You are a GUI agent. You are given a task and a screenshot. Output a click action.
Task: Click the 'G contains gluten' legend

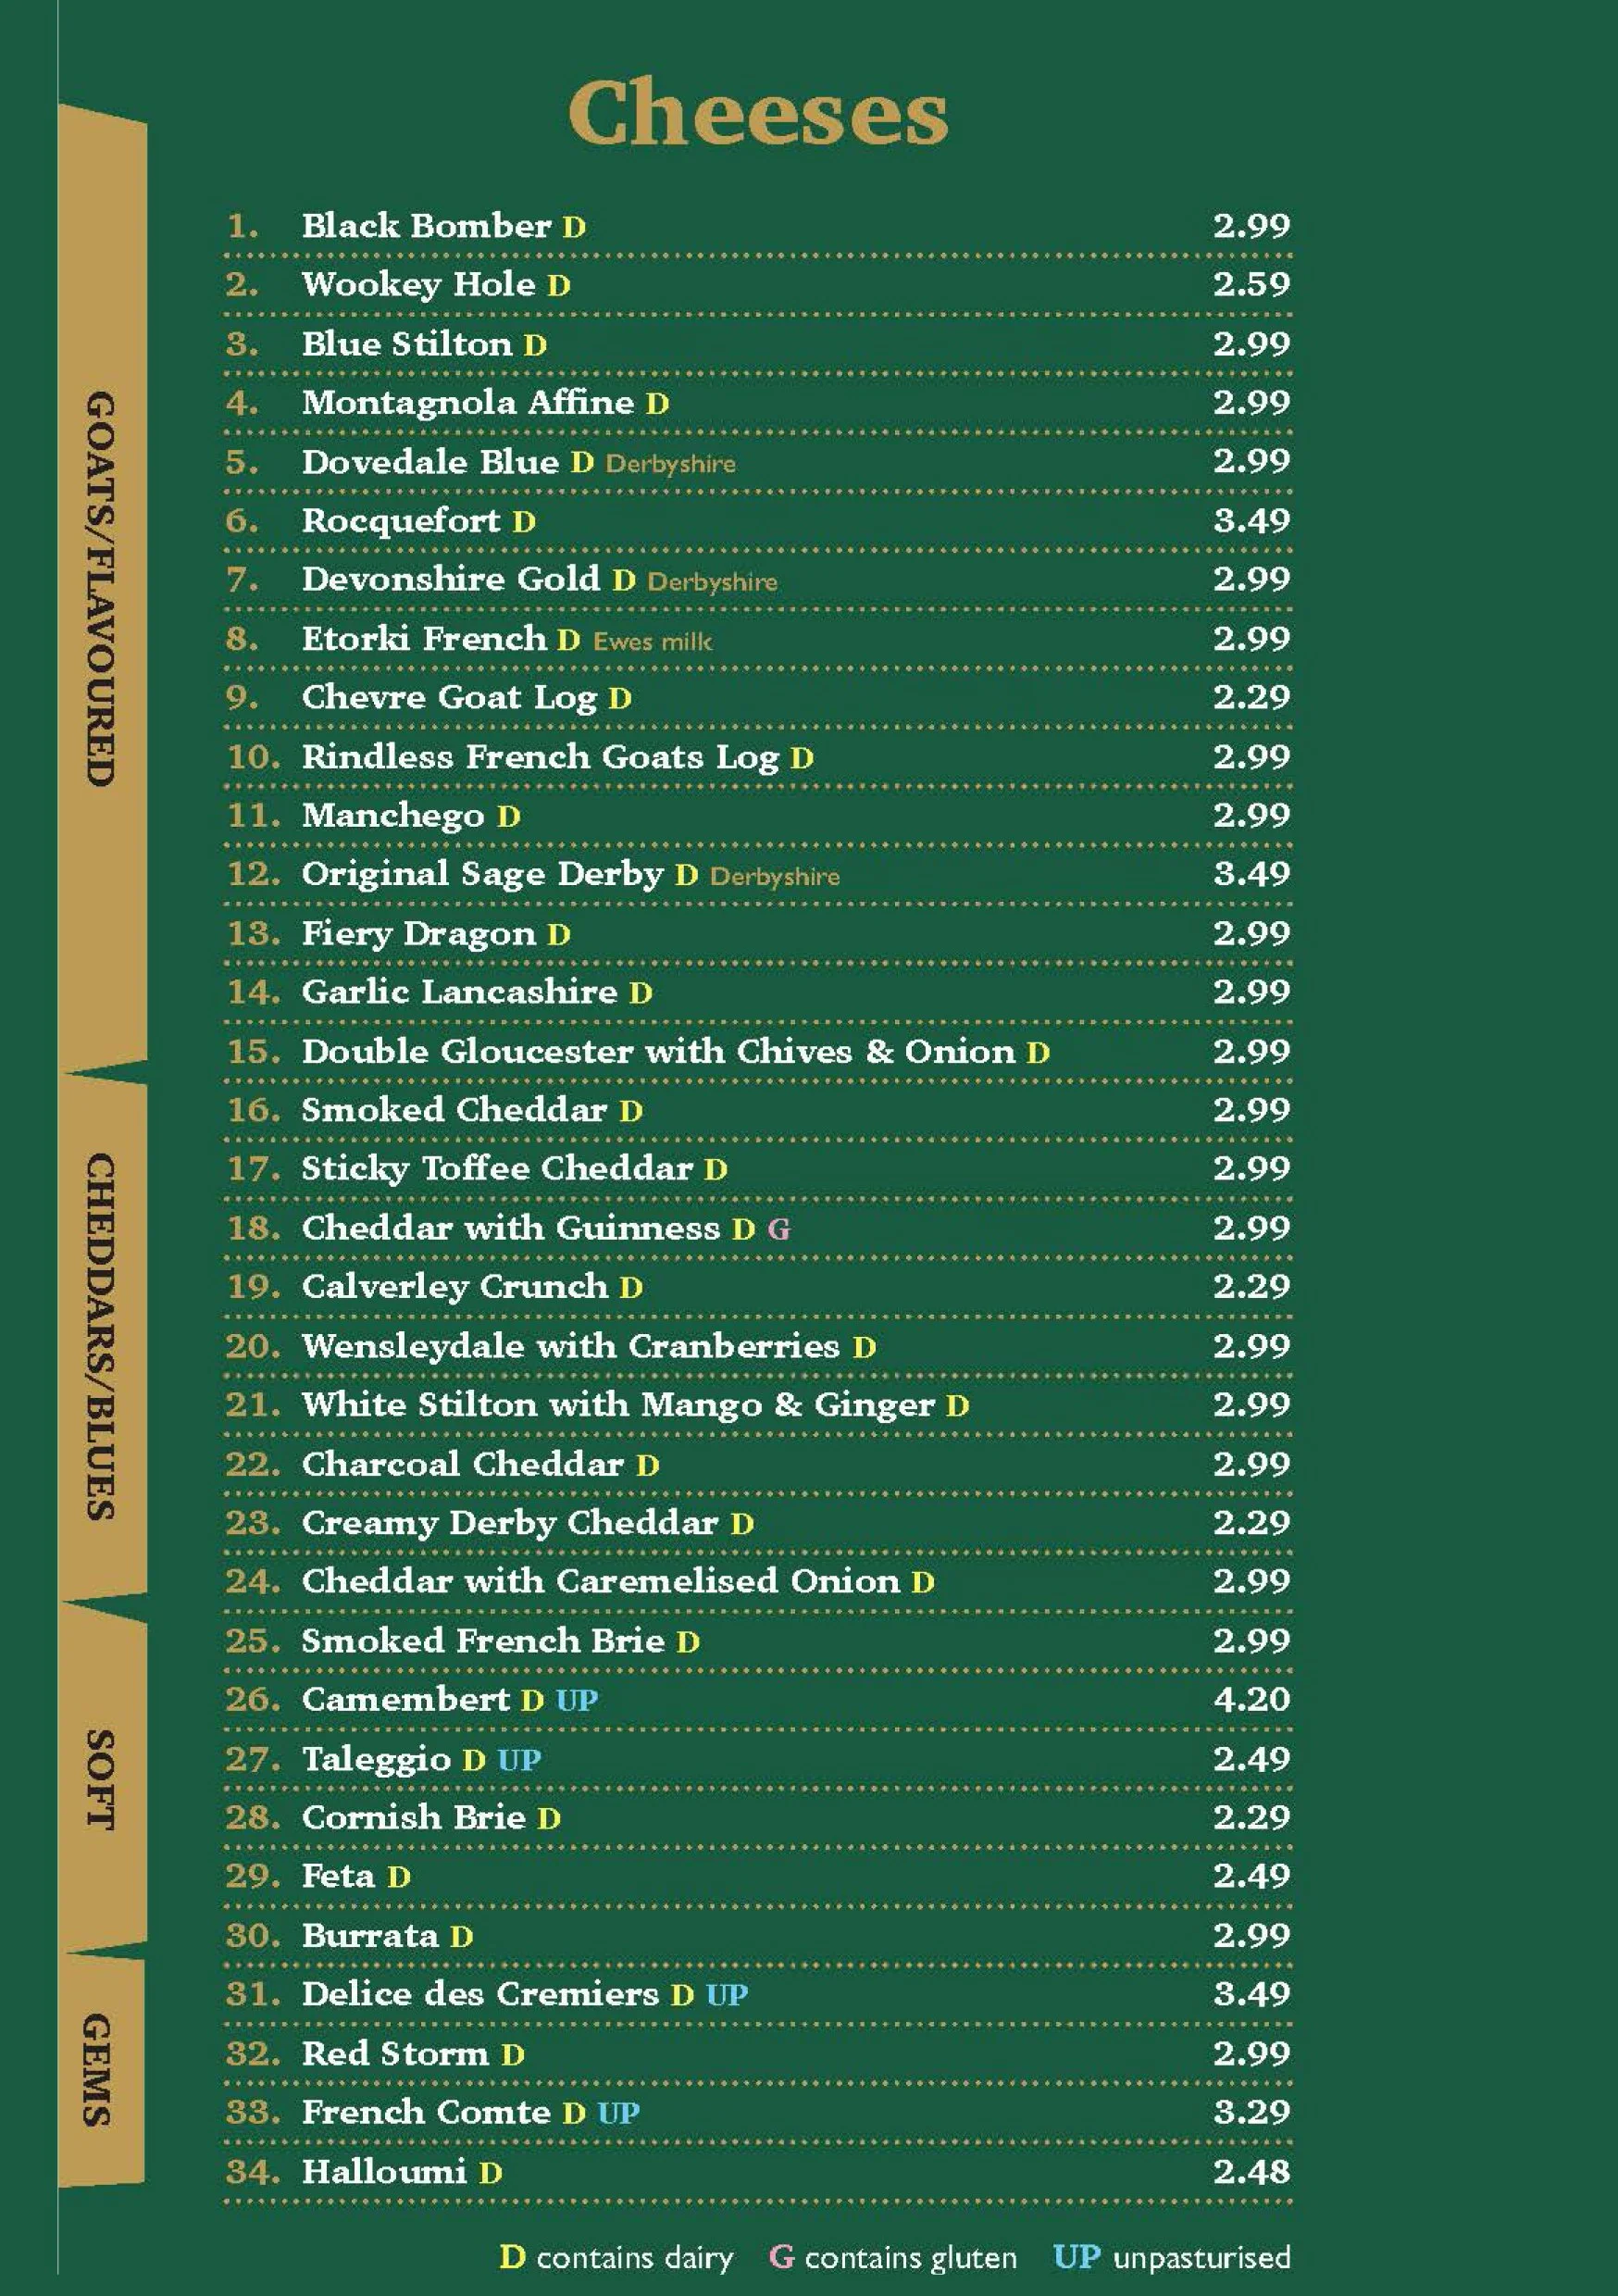point(893,2259)
